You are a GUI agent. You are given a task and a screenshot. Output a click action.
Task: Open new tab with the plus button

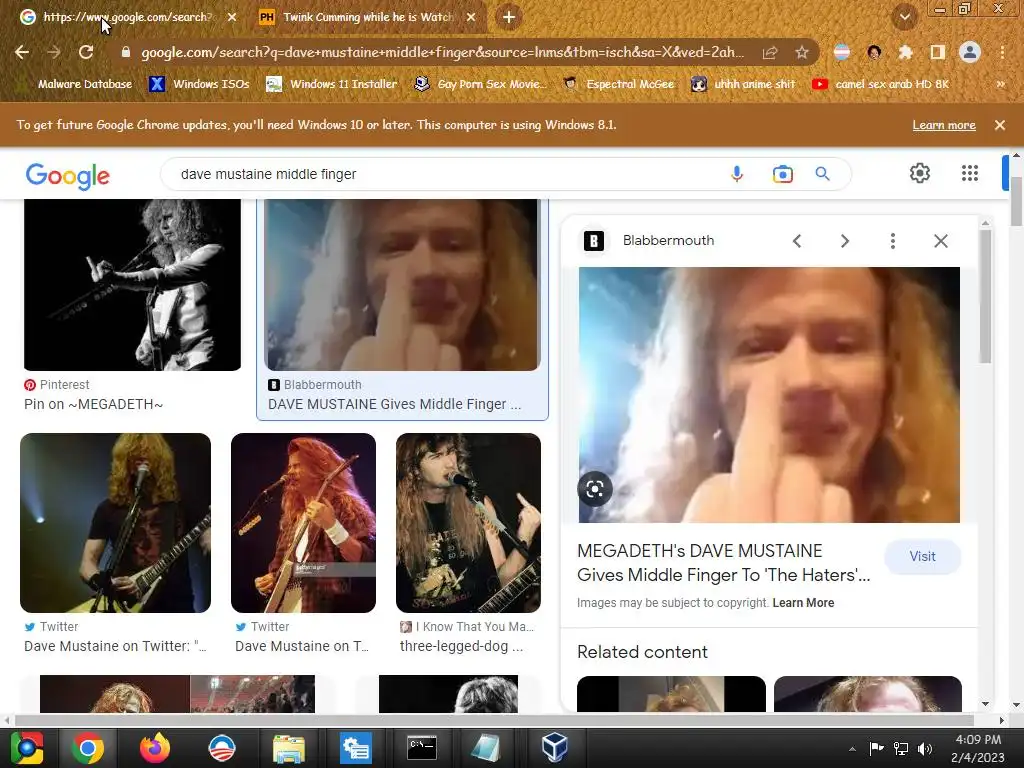point(509,17)
